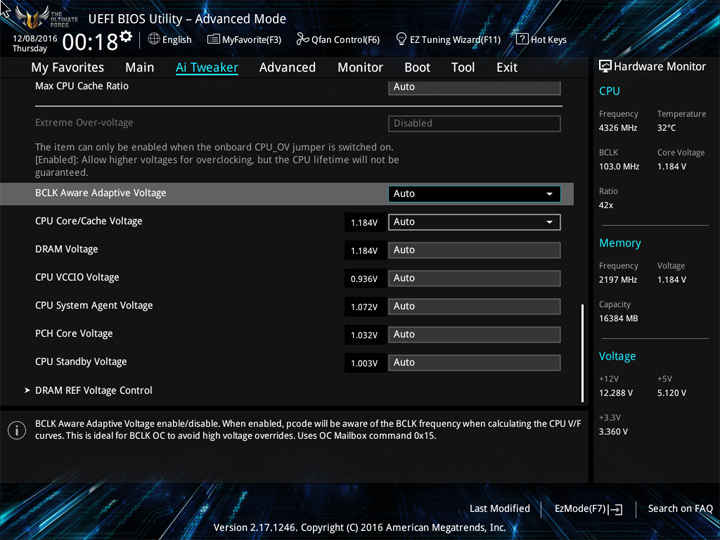Click the Extreme Over-voltage Disabled field
The width and height of the screenshot is (720, 540).
click(474, 124)
